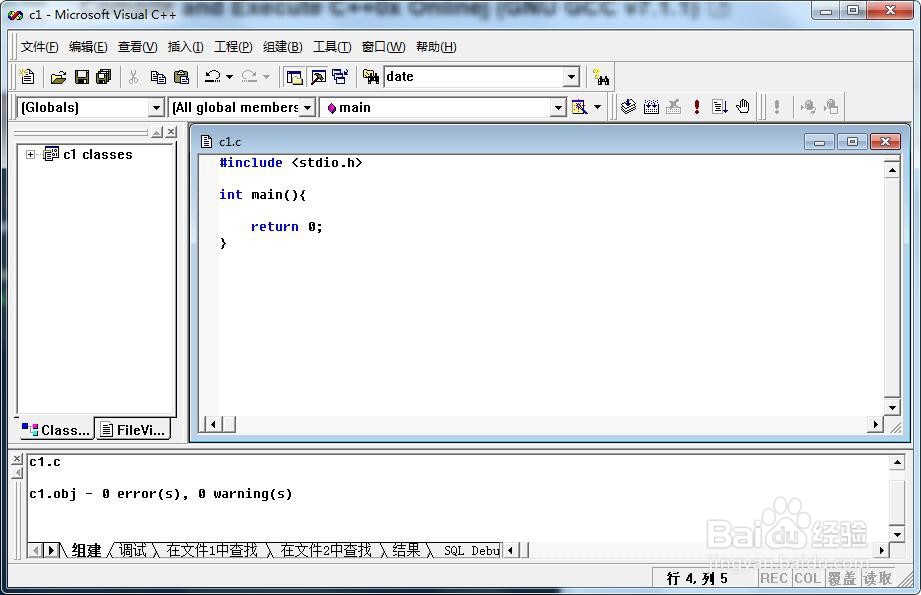Click the editor vertical scrollbar up arrow
The width and height of the screenshot is (921, 595).
point(892,170)
